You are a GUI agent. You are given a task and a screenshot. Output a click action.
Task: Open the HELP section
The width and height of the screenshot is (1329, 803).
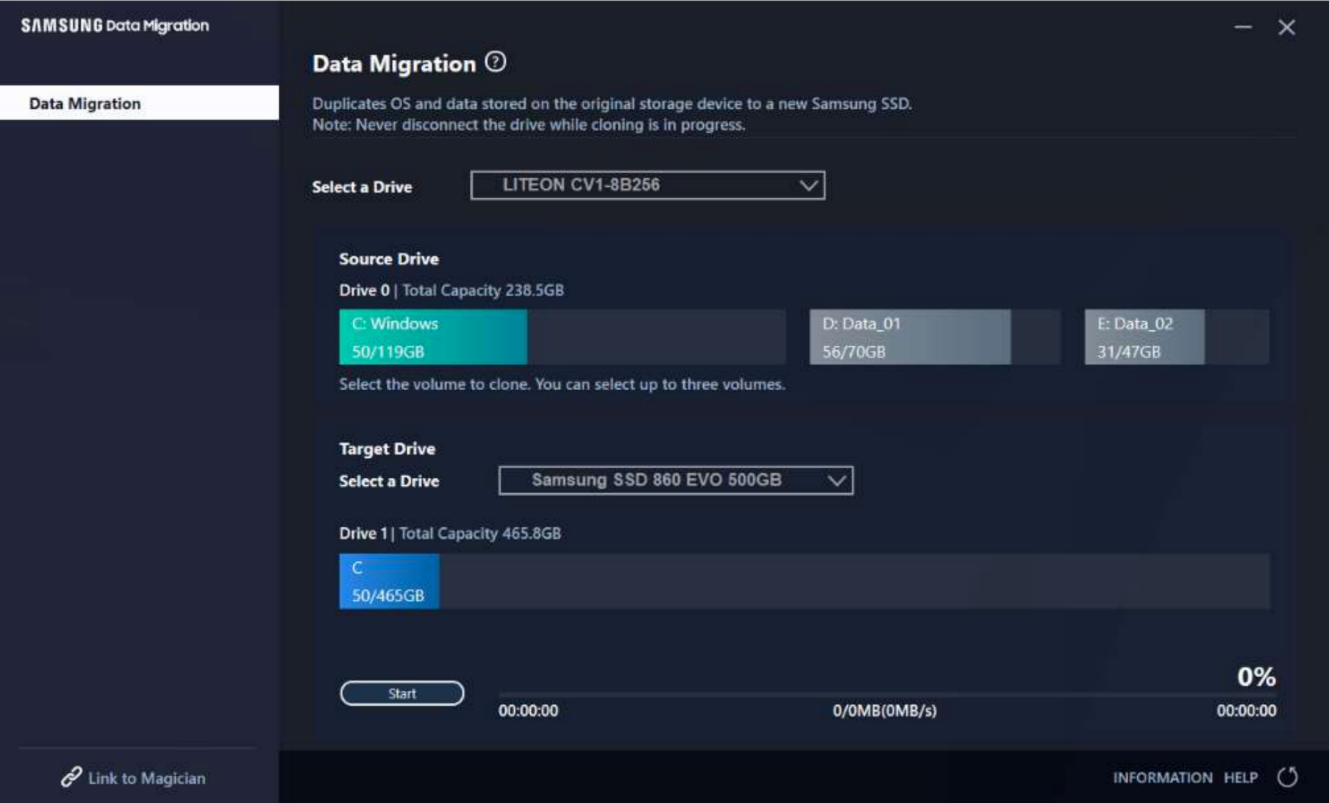pos(1240,776)
